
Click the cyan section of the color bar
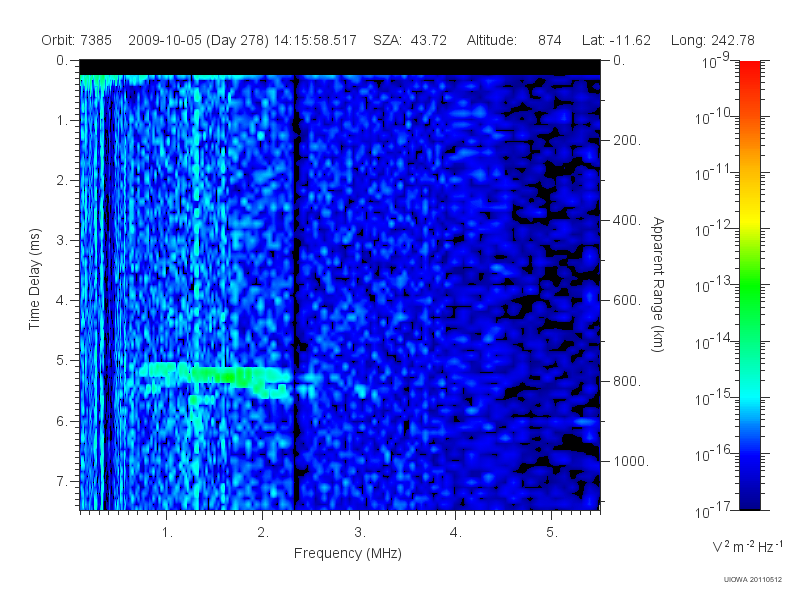pos(750,393)
